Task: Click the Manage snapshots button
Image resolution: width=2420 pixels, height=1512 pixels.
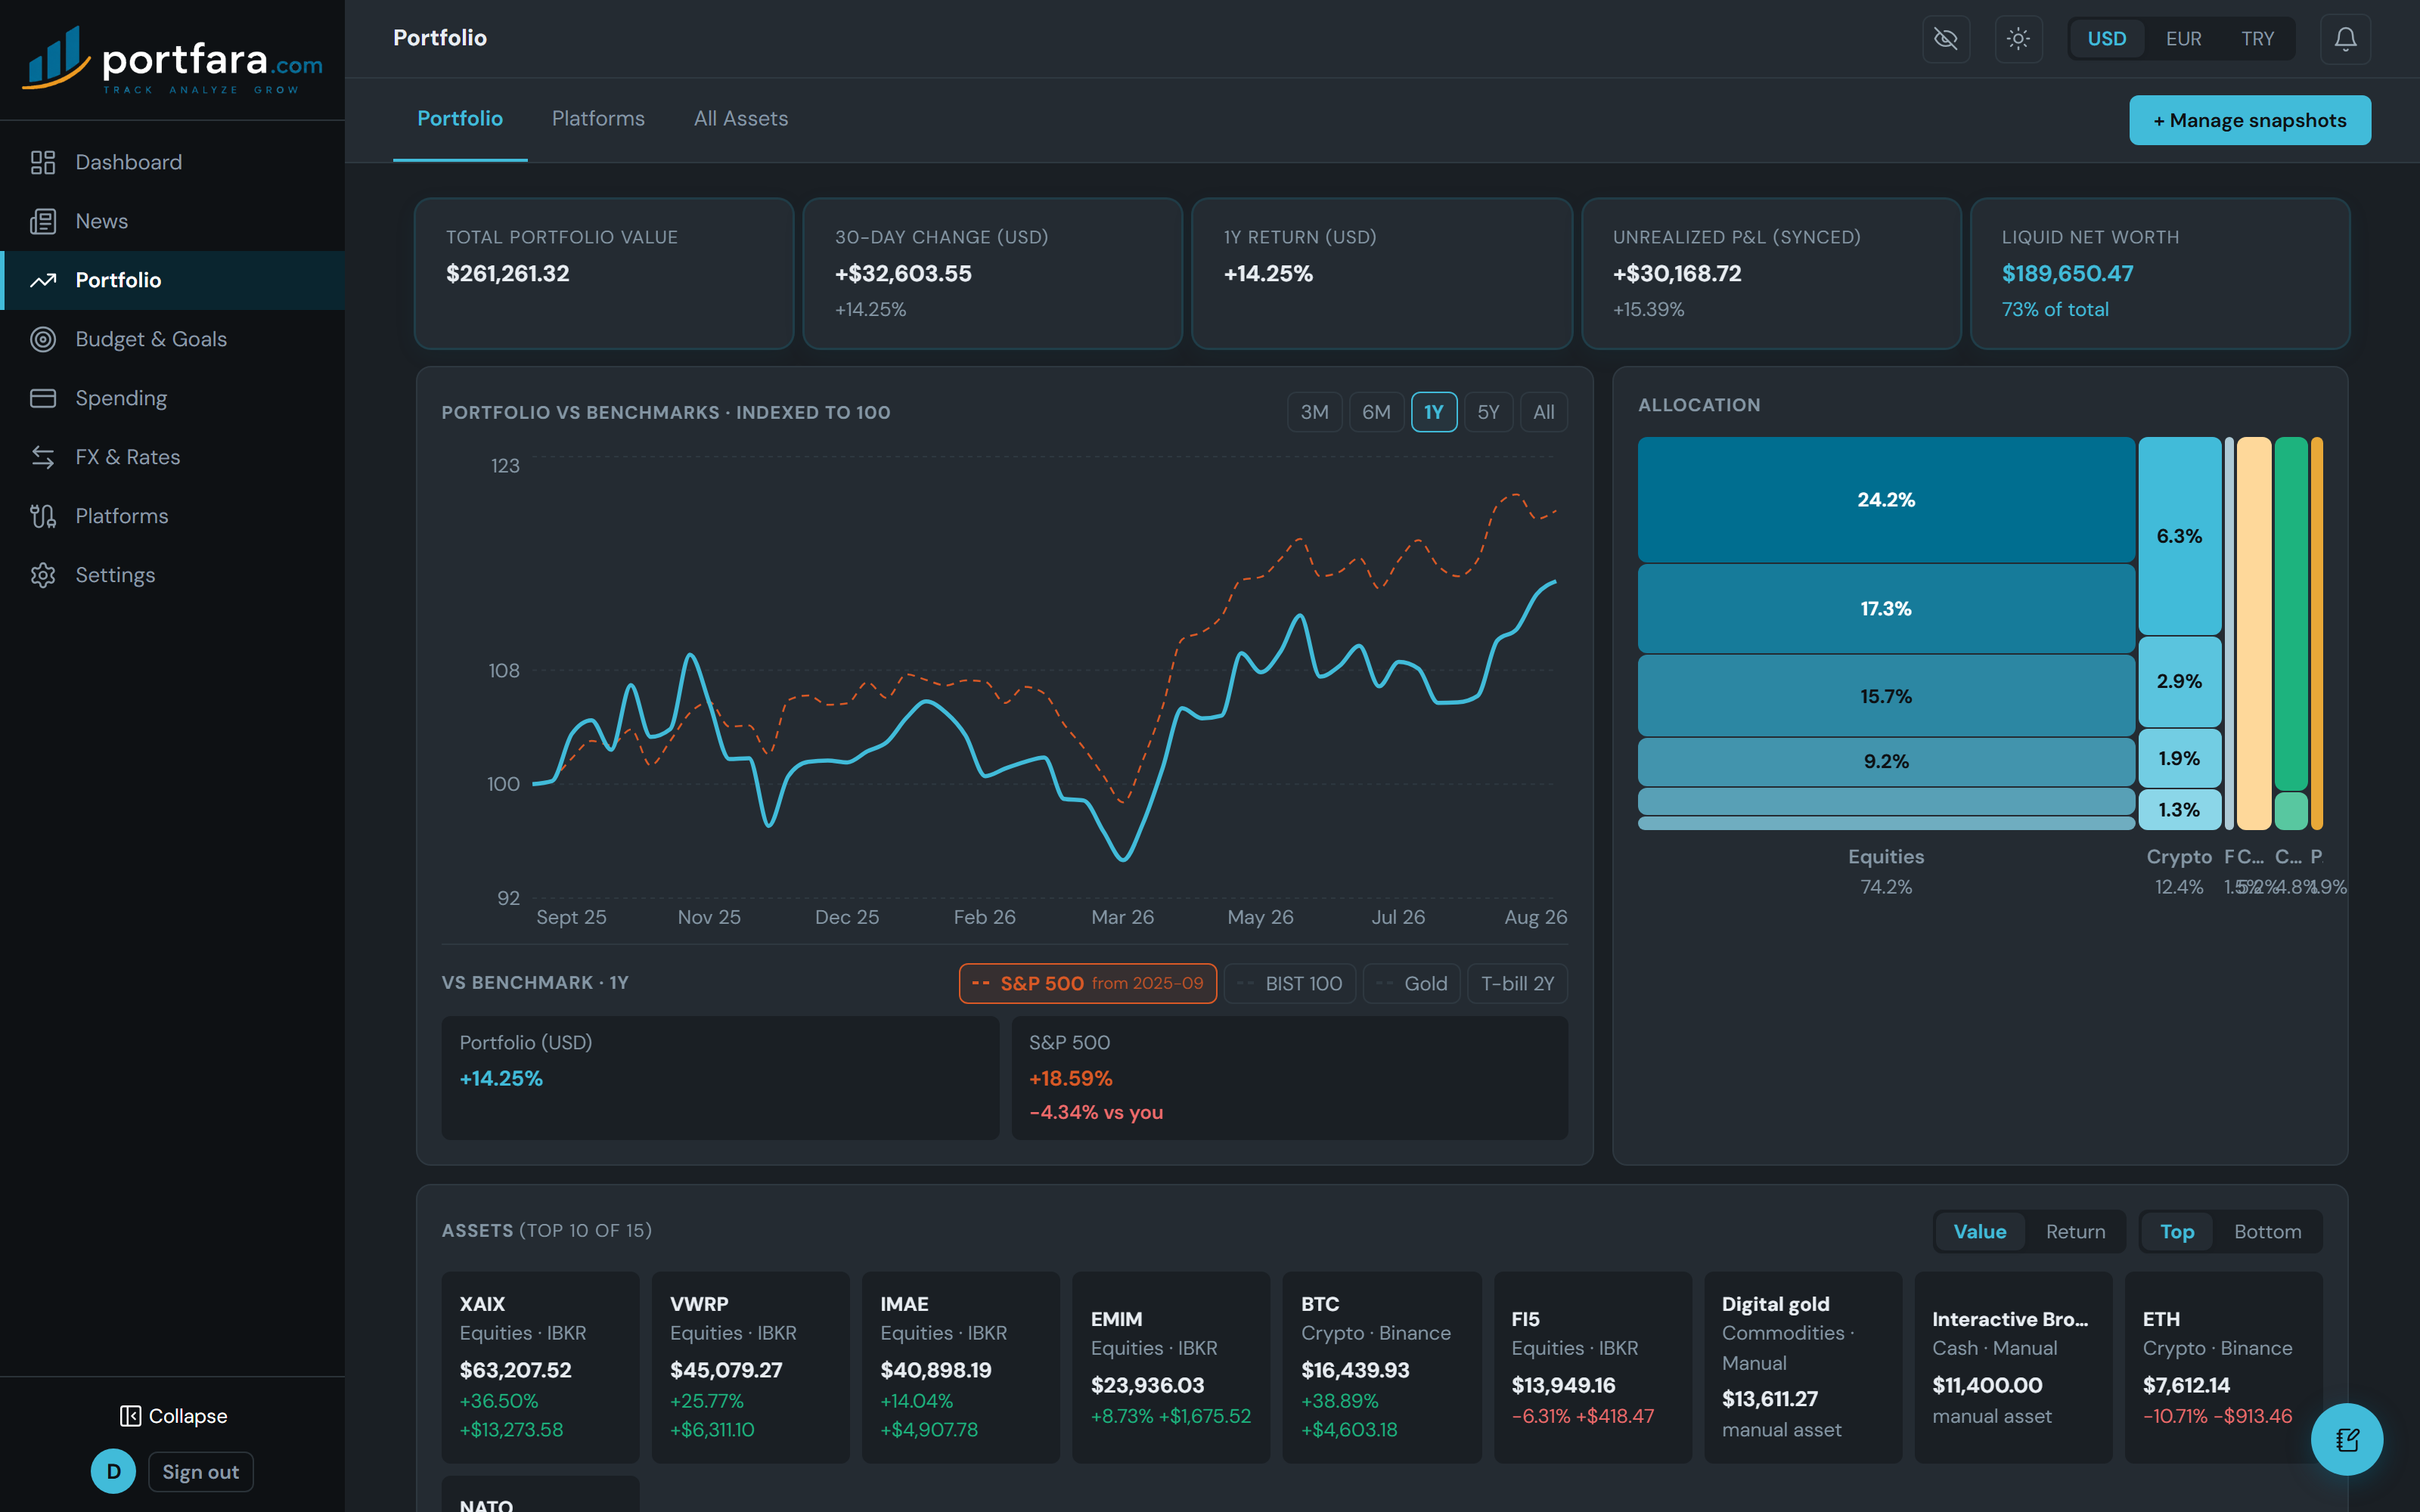Action: point(2249,120)
